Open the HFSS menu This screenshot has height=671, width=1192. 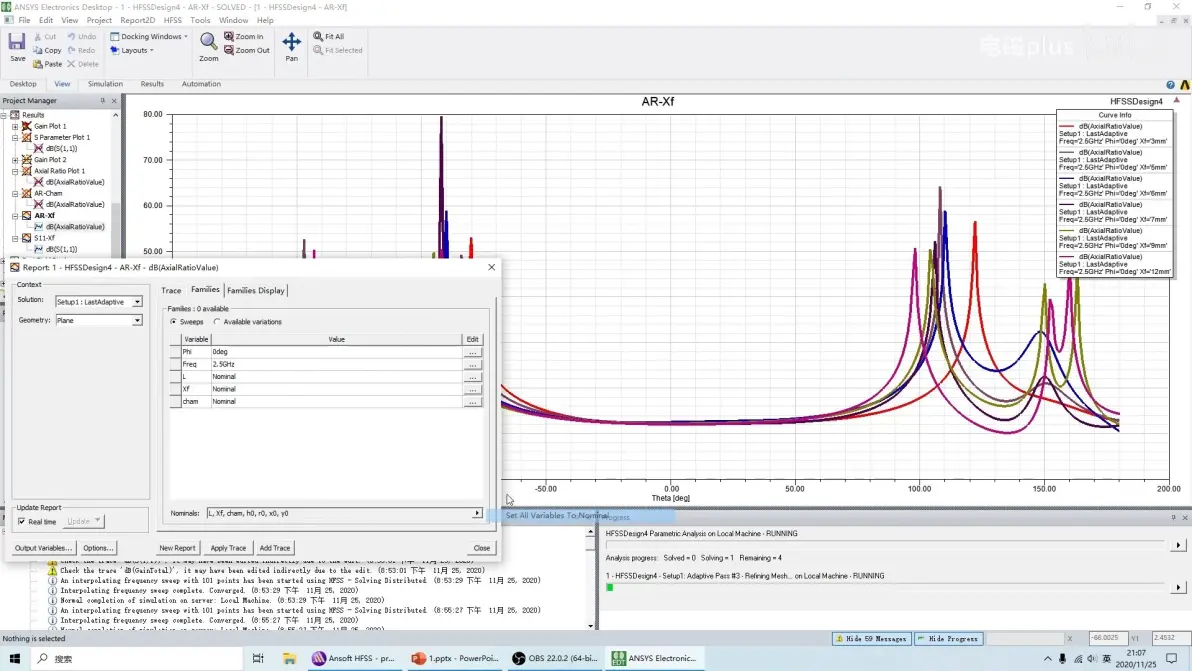(x=173, y=21)
